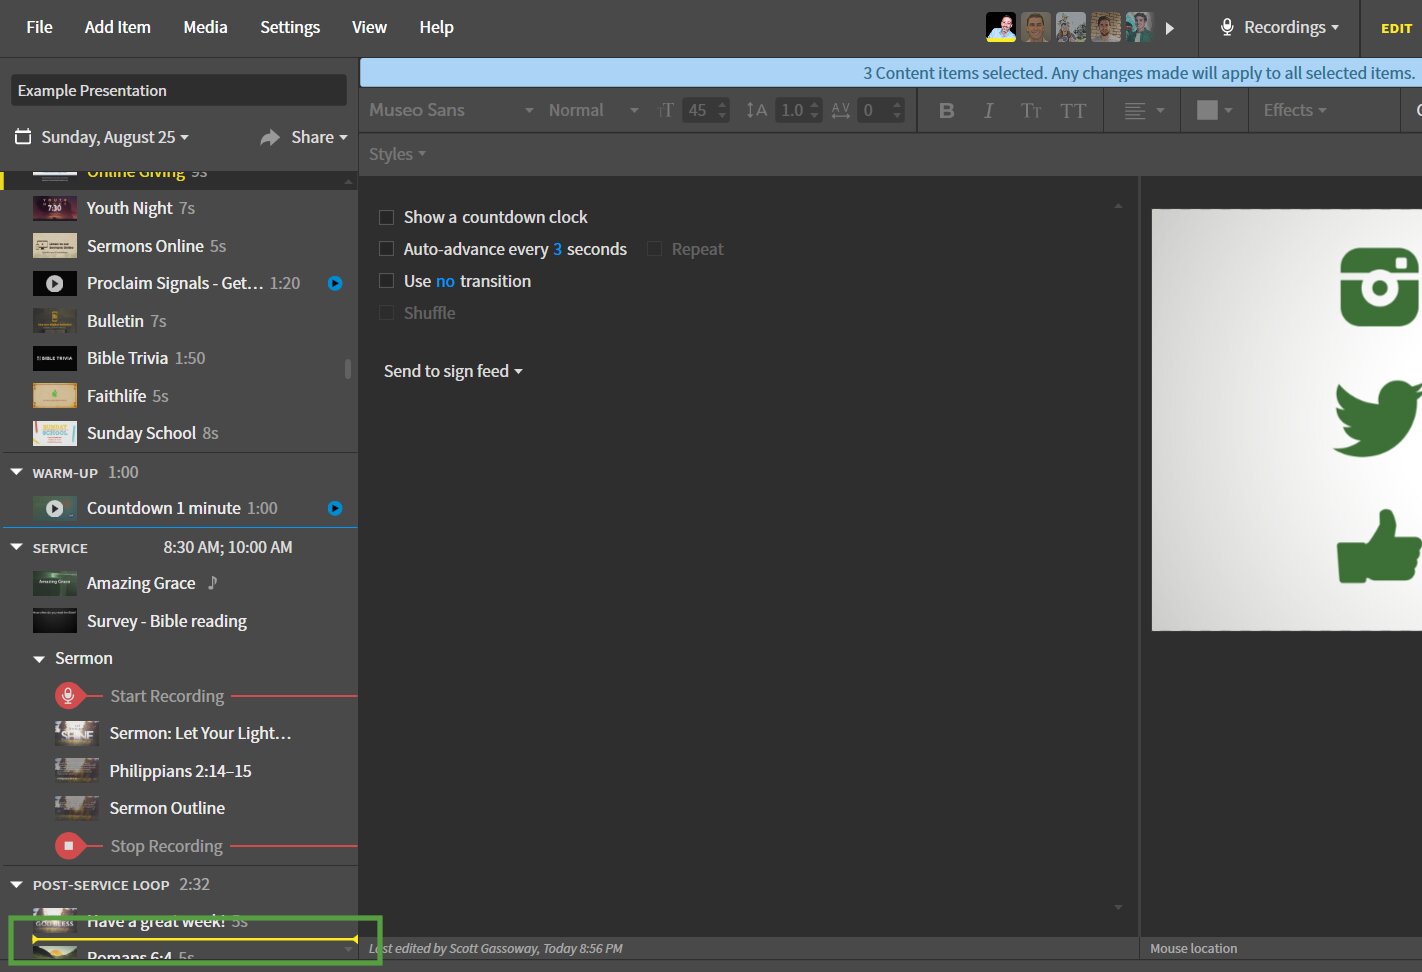Open the Send to sign feed dropdown
Image resolution: width=1422 pixels, height=972 pixels.
click(453, 371)
